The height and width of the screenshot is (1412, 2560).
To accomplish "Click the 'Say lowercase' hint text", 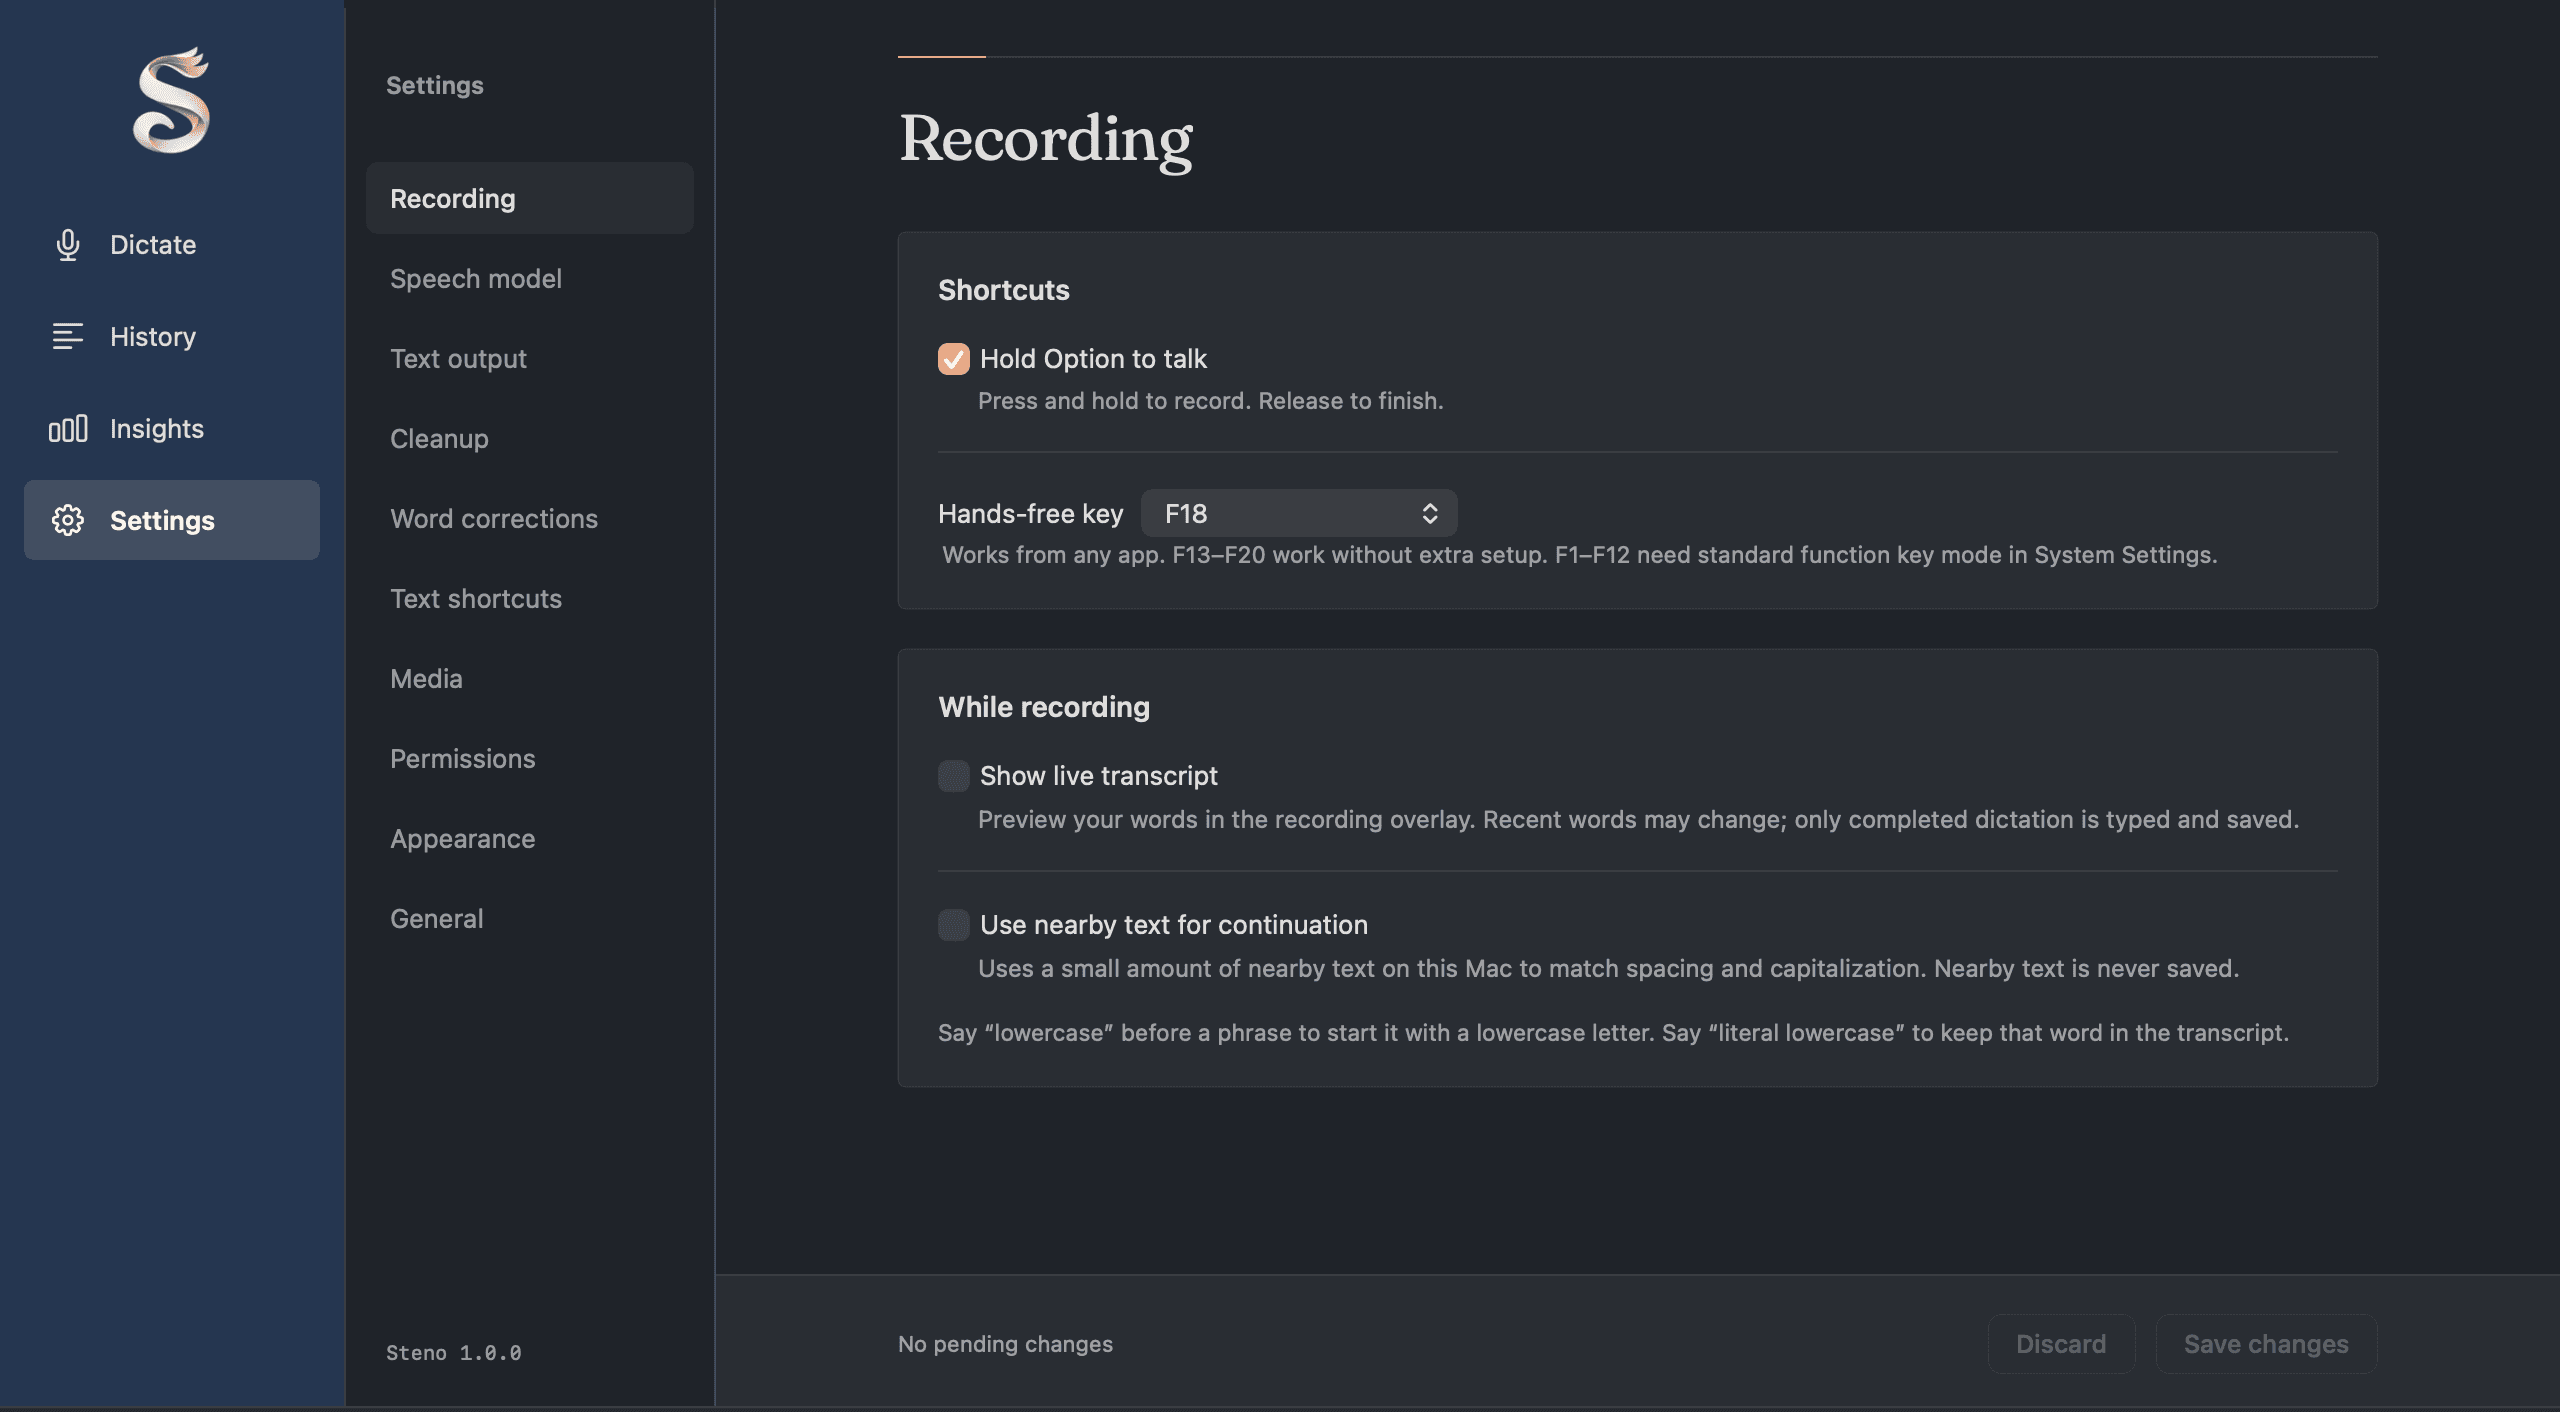I will [1613, 1033].
